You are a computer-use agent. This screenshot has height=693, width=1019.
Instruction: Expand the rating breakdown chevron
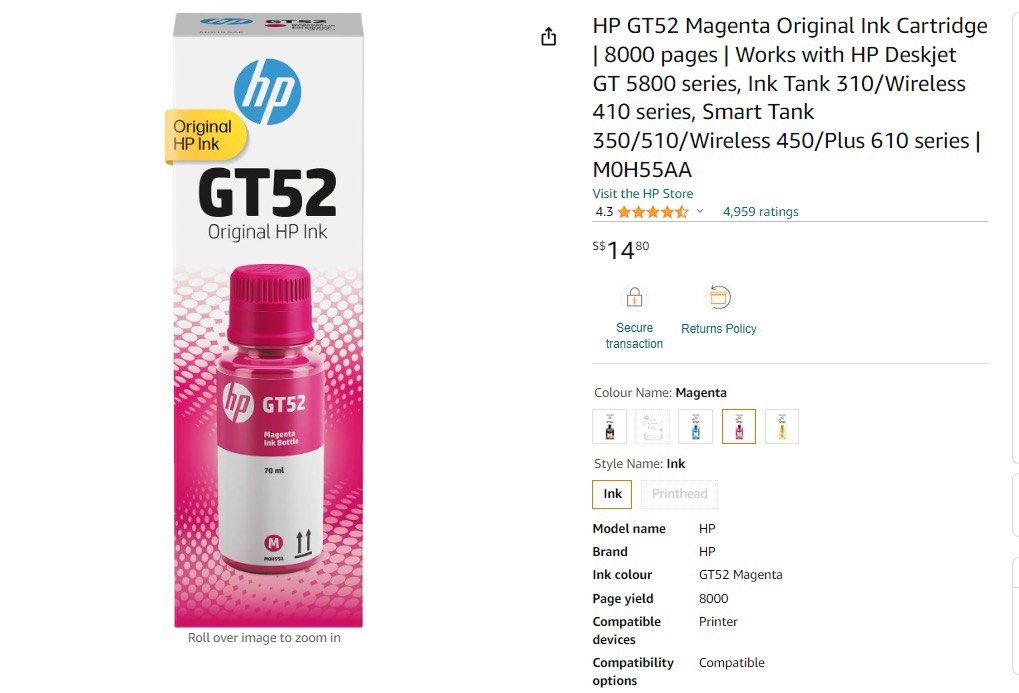point(700,211)
